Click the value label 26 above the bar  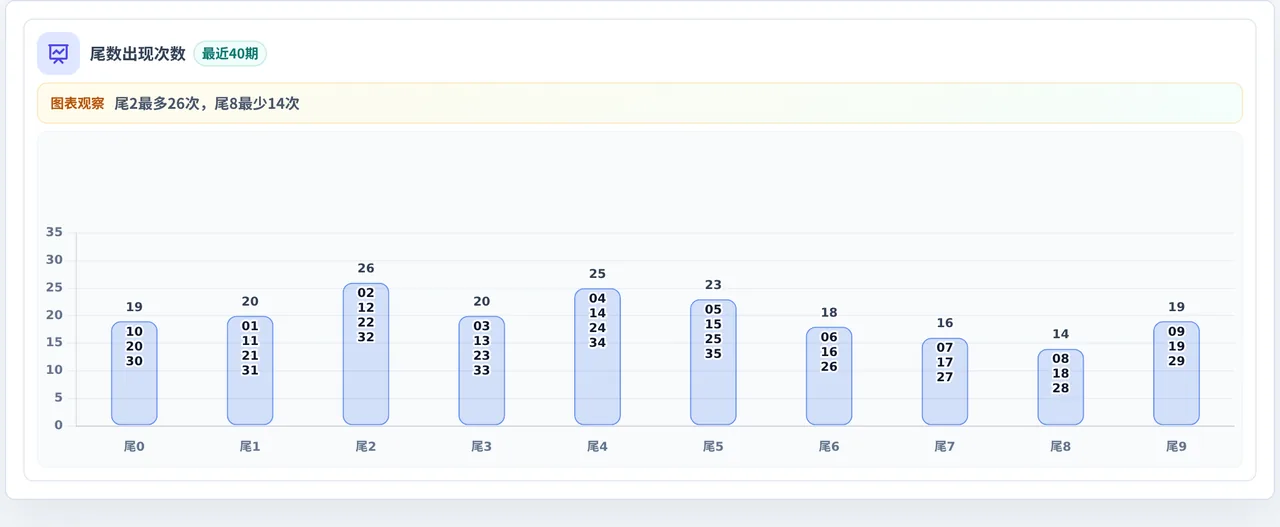pyautogui.click(x=366, y=268)
